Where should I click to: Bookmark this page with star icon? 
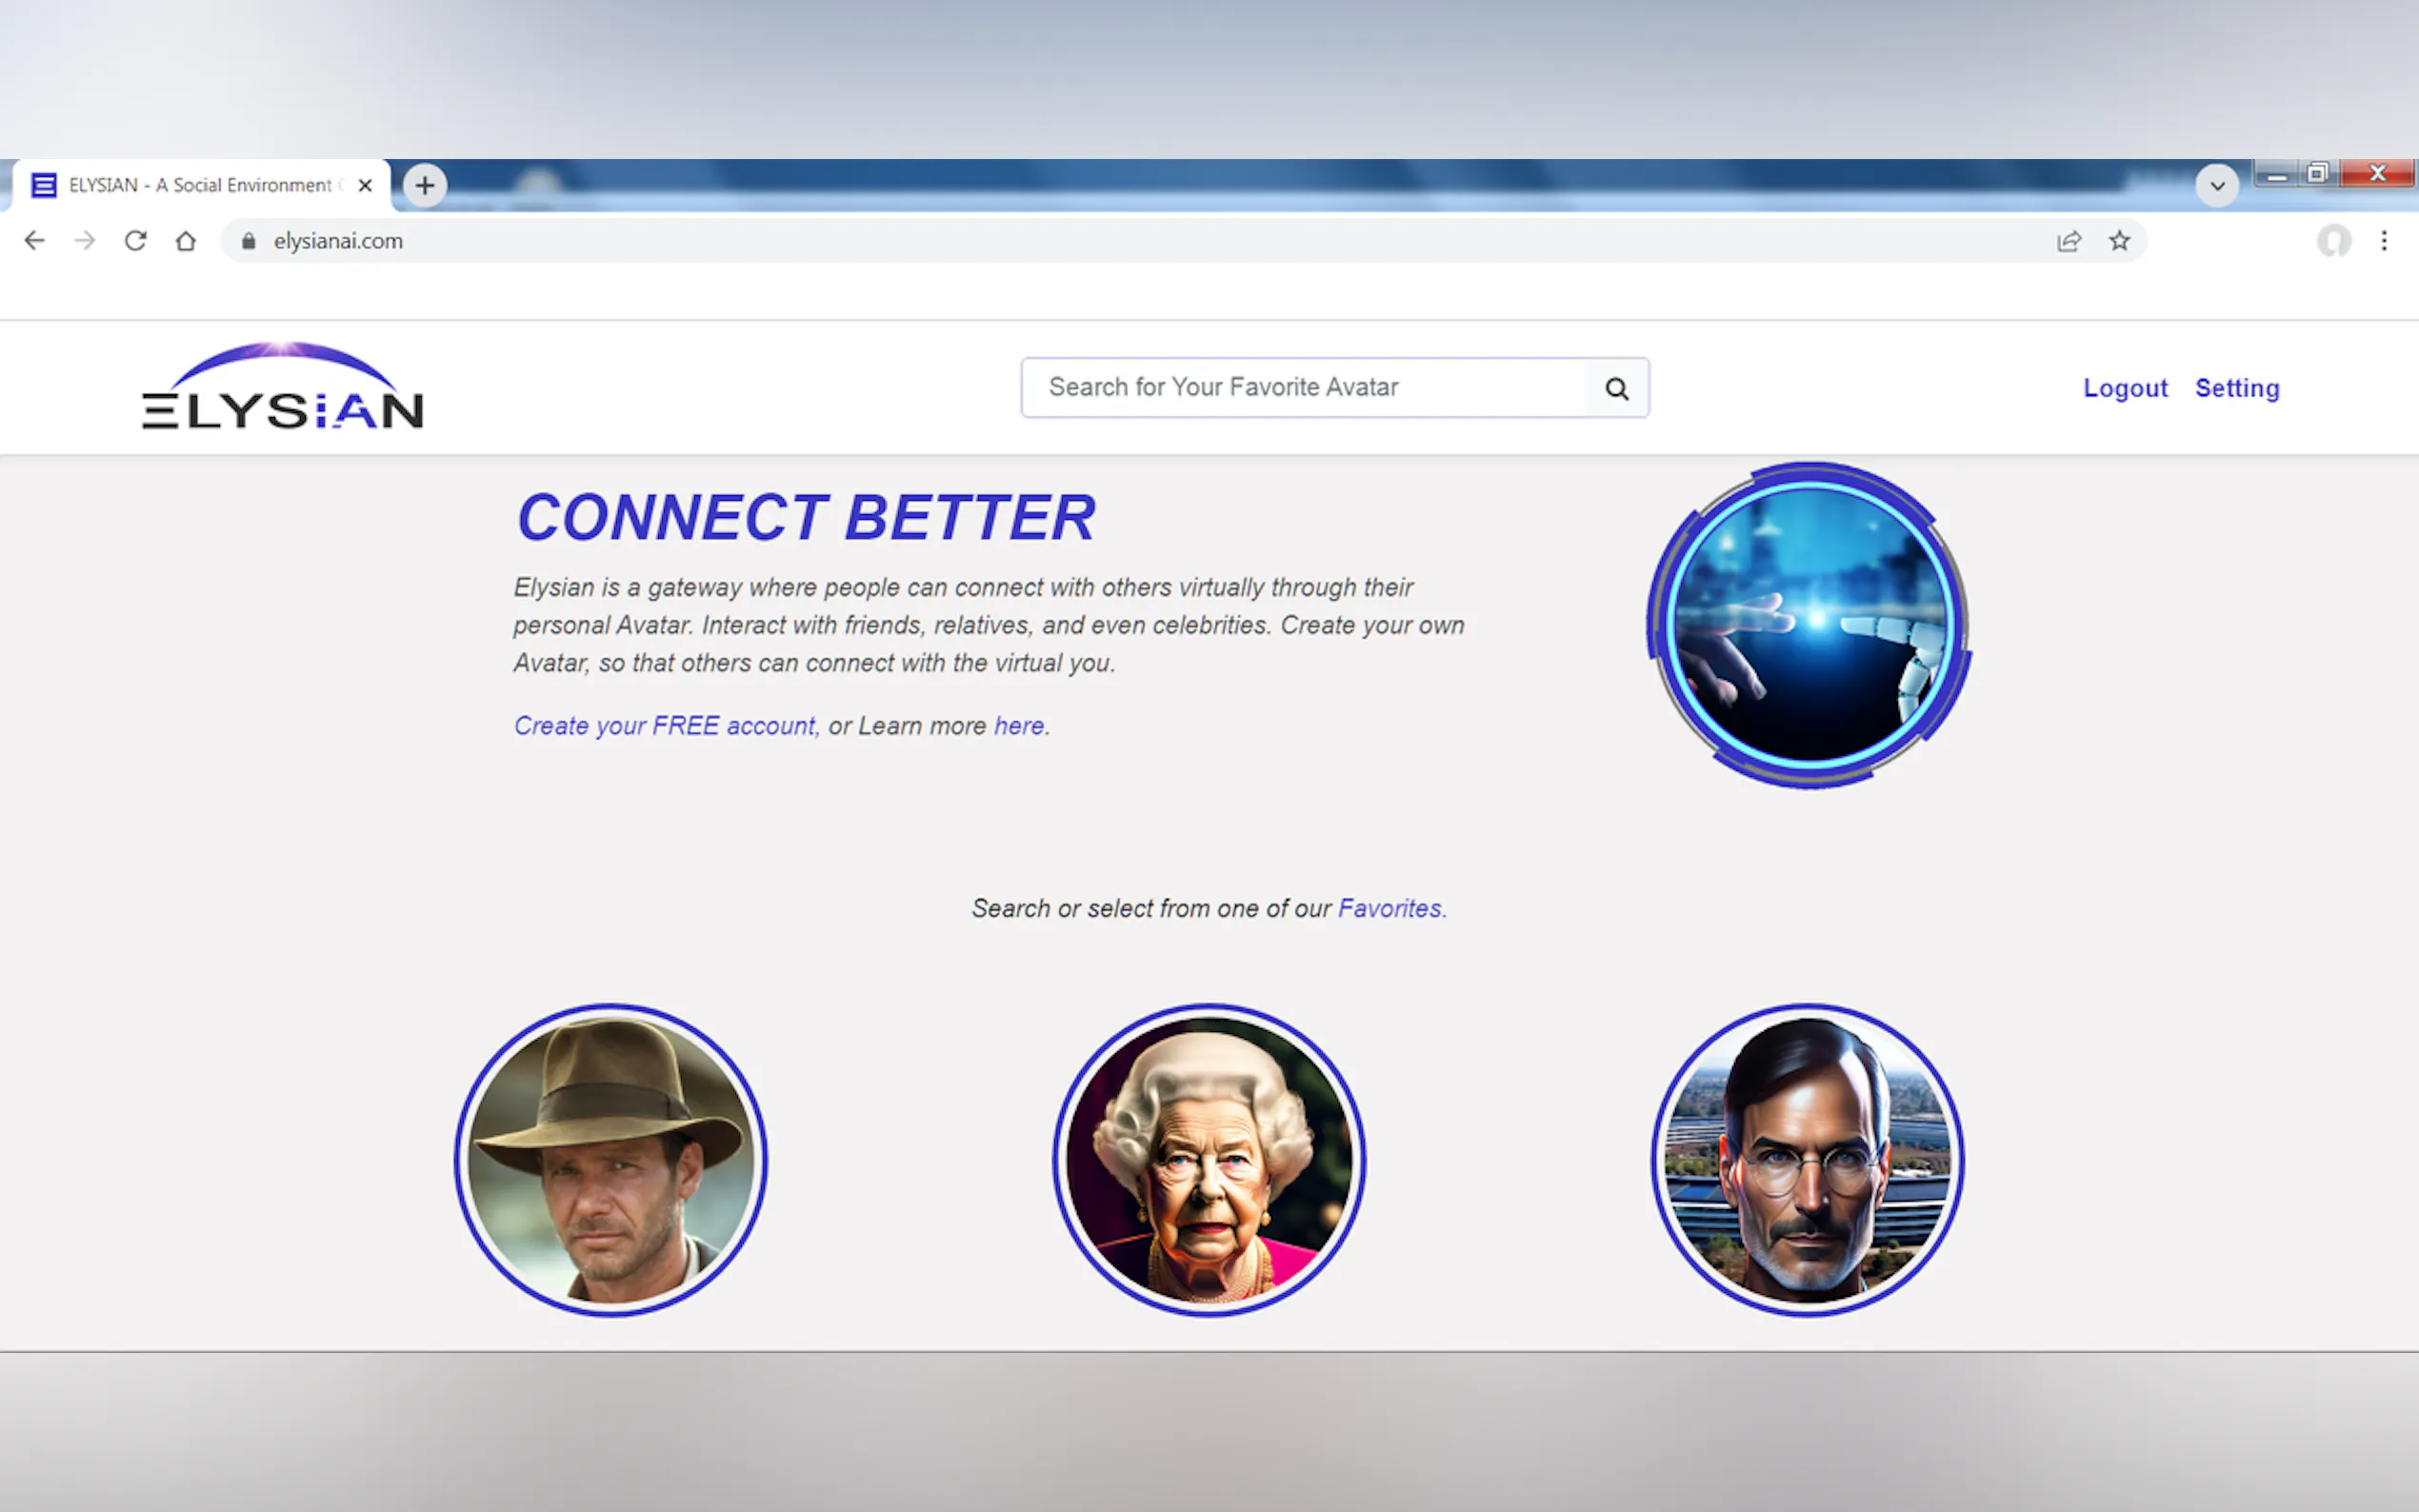tap(2119, 241)
